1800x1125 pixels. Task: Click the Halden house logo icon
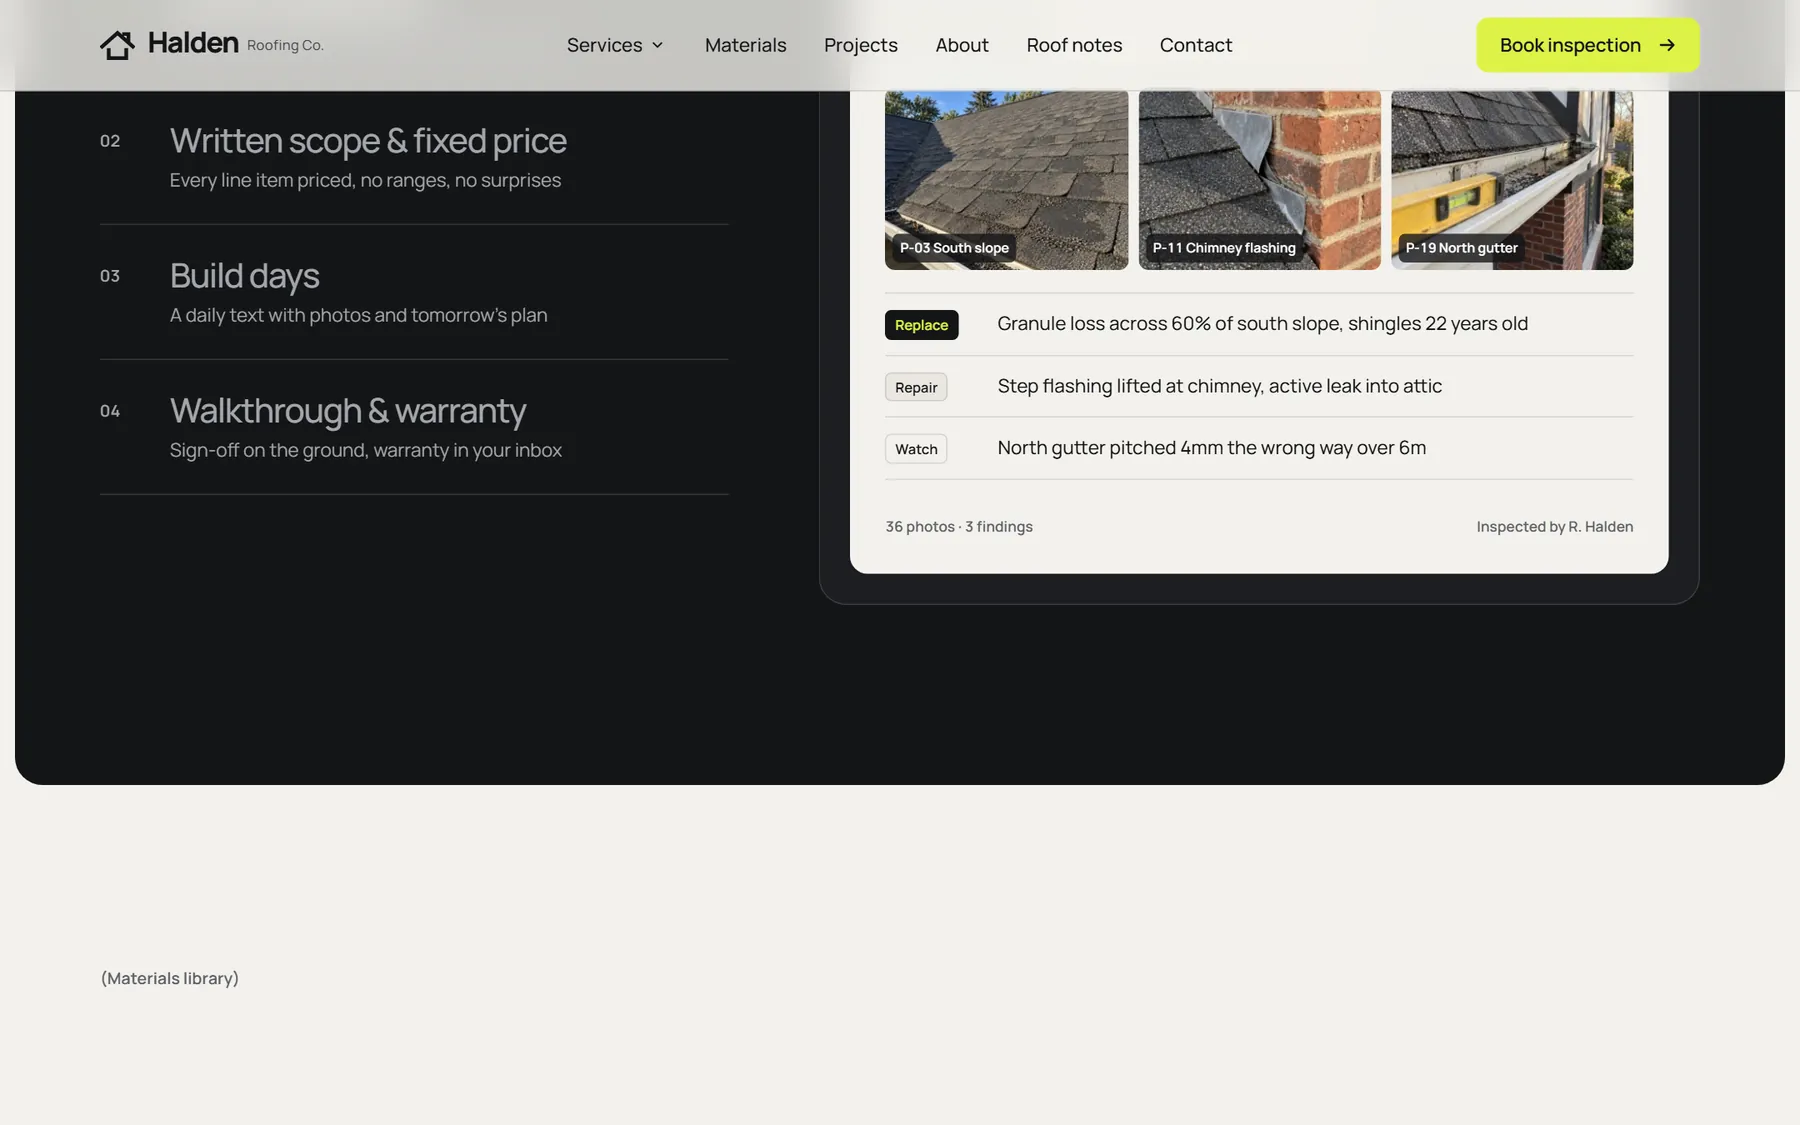pyautogui.click(x=117, y=45)
